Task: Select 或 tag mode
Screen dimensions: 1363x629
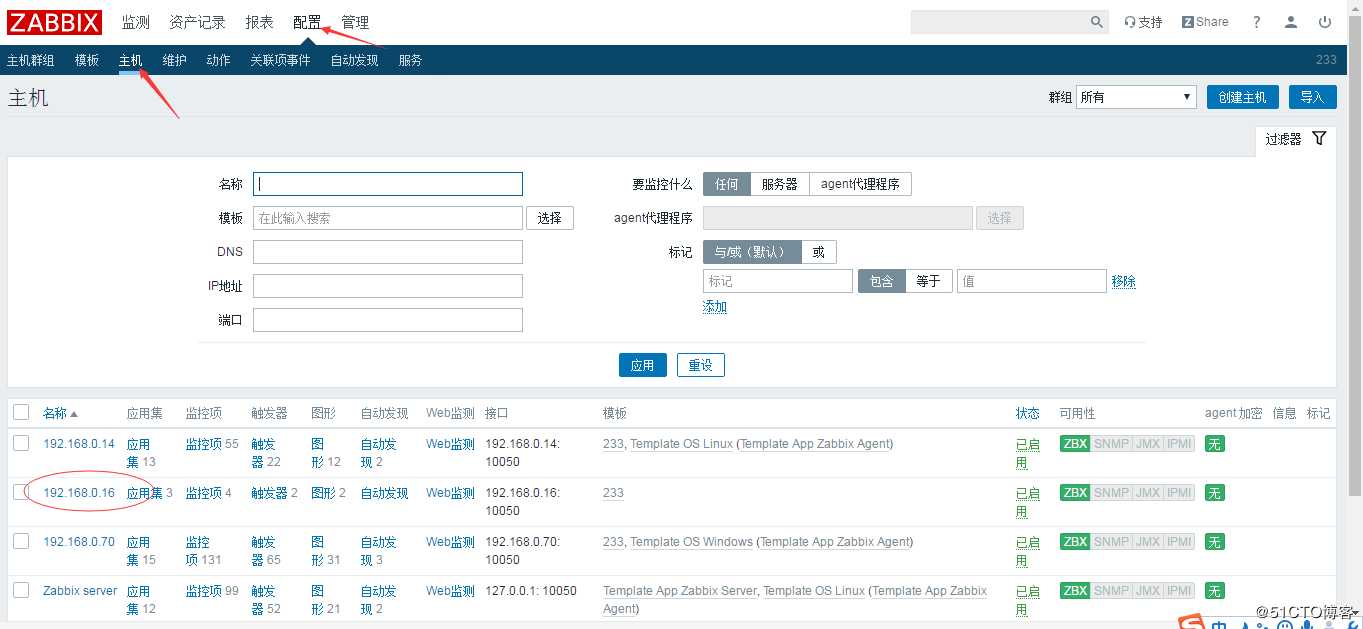Action: (x=819, y=252)
